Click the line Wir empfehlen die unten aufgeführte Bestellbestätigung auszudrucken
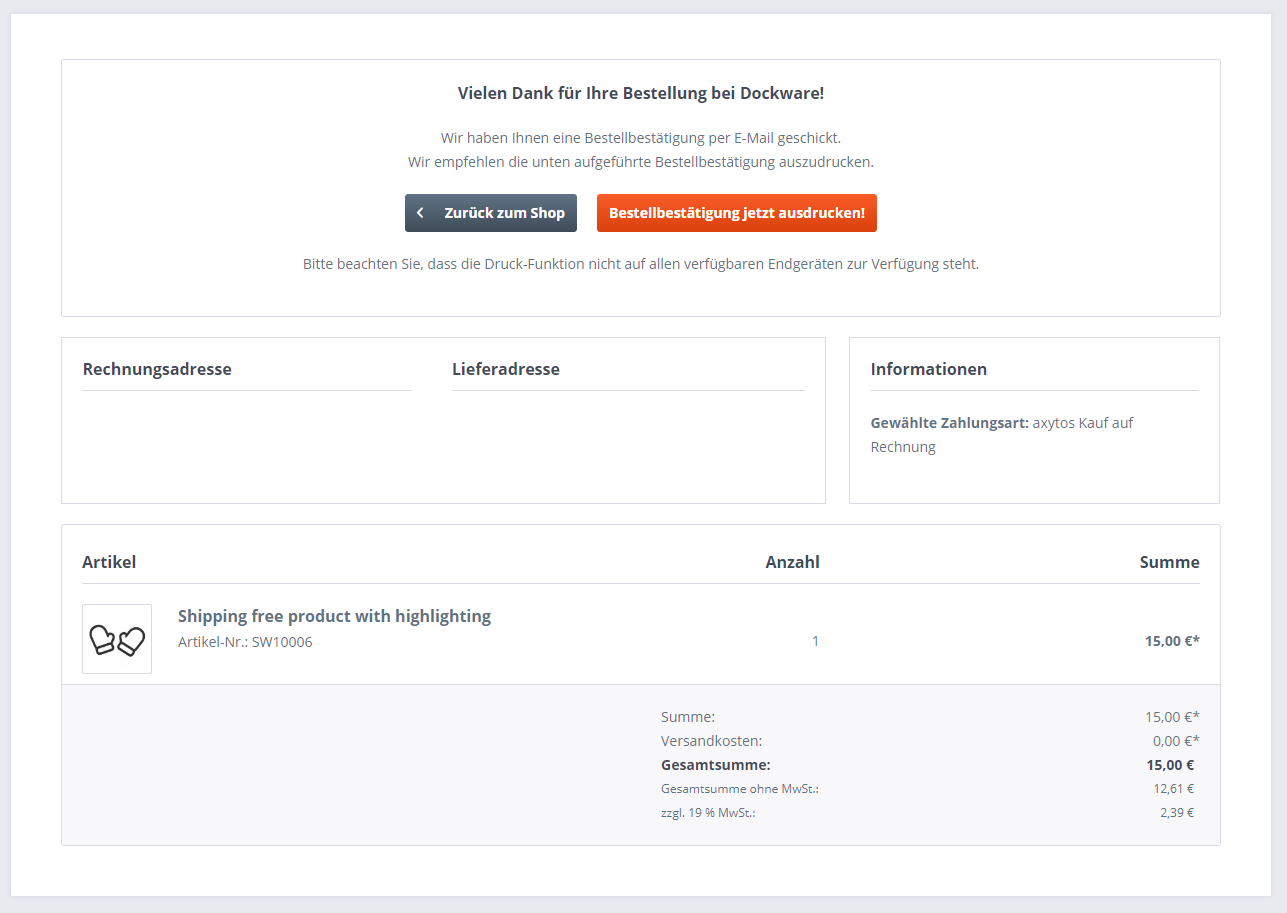The image size is (1287, 913). (x=641, y=162)
